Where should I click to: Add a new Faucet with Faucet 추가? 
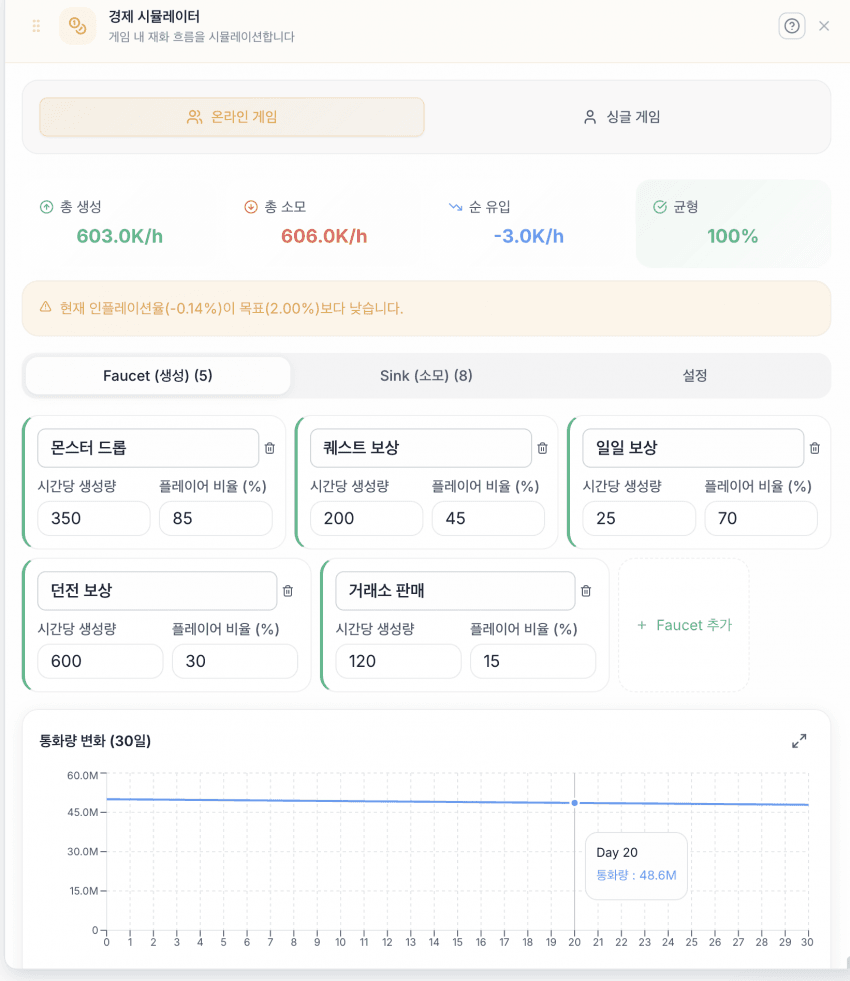(684, 625)
